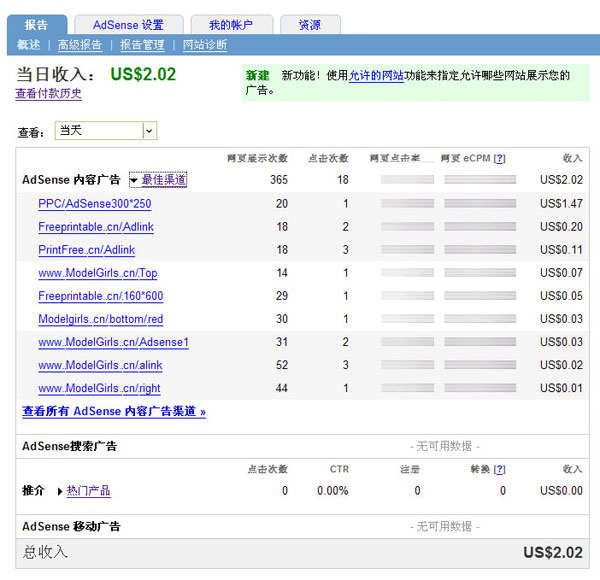Open the PrintFree.cn/Adlink channel report
Screen dimensions: 600x580
(86, 250)
